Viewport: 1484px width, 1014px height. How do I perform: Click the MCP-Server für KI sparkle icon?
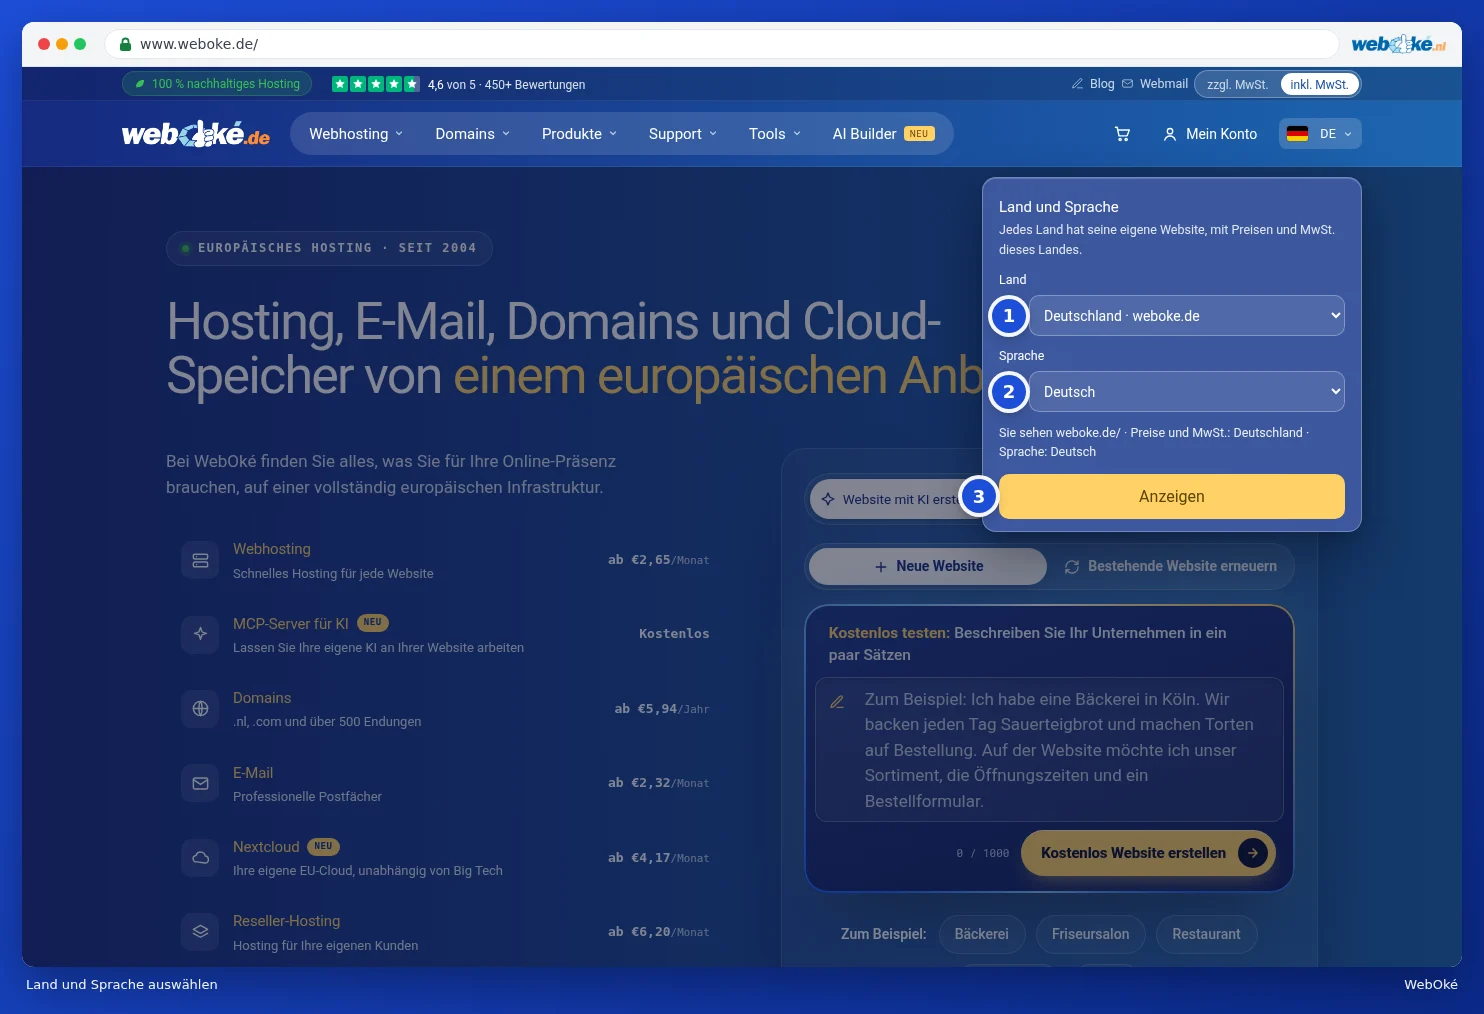tap(200, 634)
